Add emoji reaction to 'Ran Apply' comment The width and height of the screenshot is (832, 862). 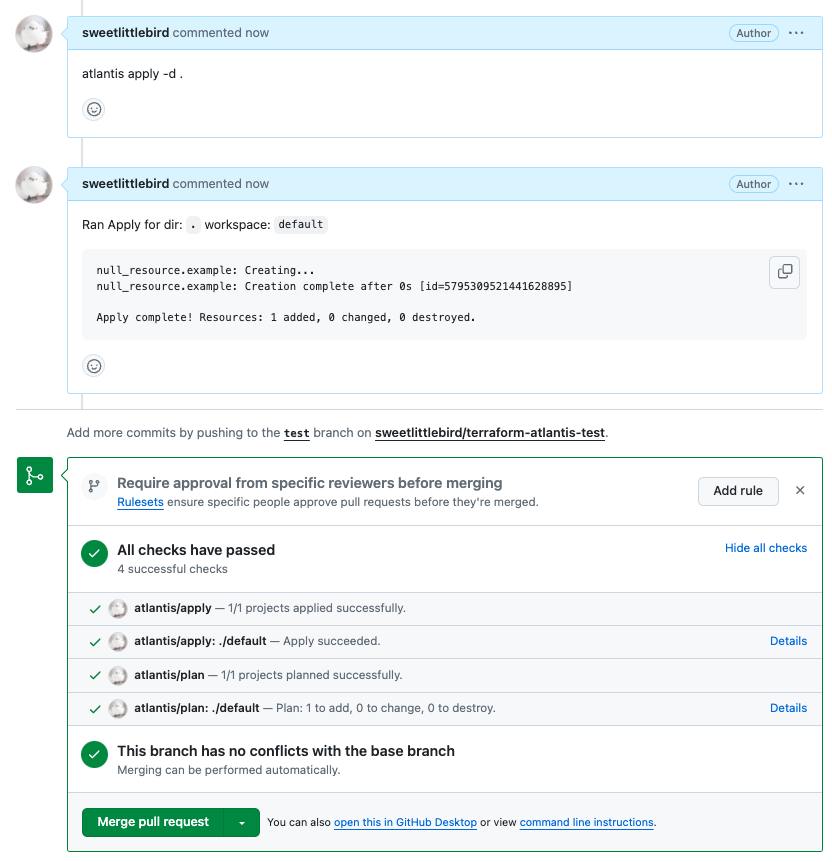click(94, 366)
